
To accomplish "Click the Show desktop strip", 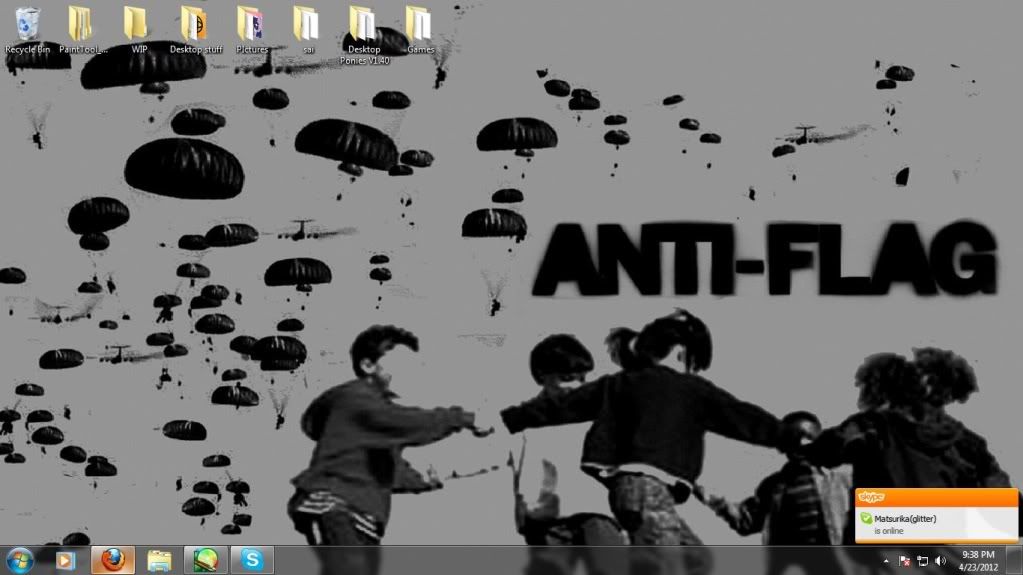I will [x=1015, y=561].
